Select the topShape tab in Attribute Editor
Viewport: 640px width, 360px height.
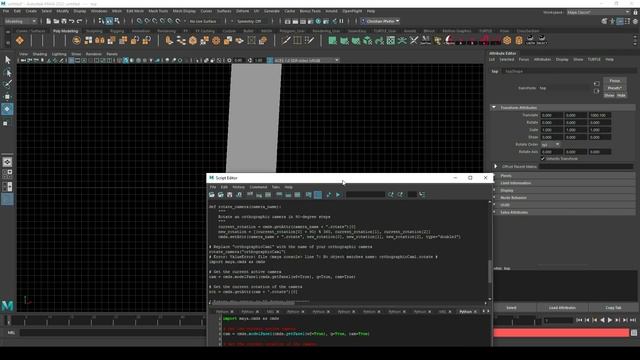[x=514, y=71]
